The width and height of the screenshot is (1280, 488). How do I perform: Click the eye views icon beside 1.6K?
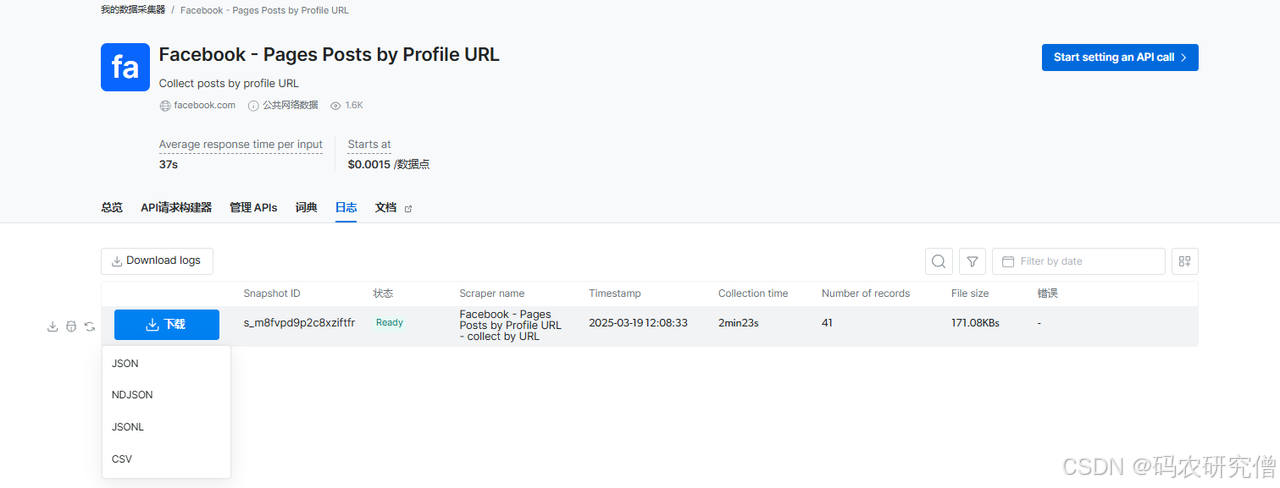click(335, 105)
